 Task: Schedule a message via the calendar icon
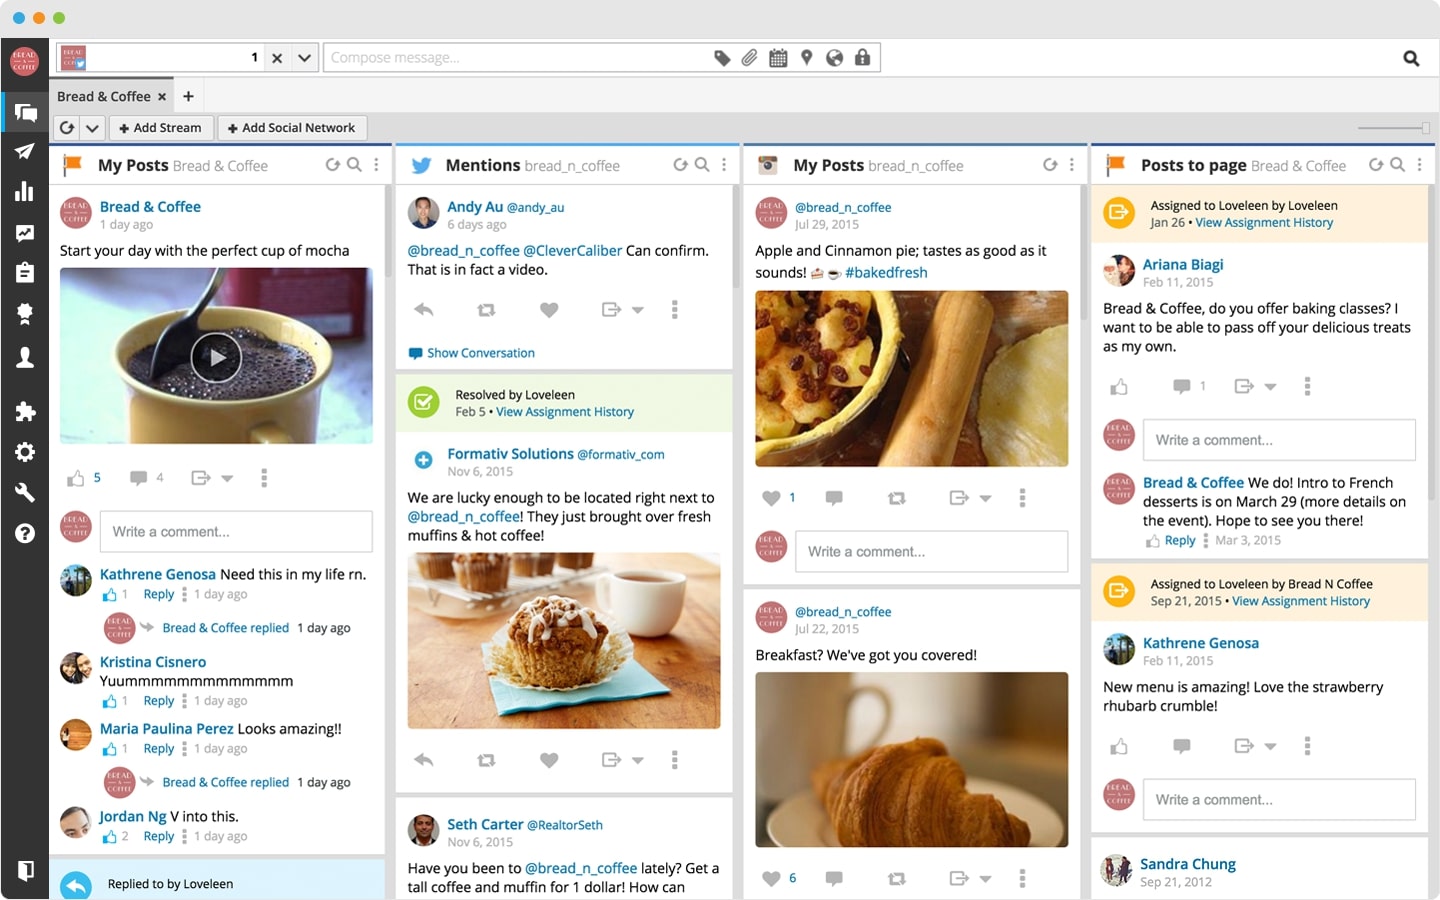click(778, 57)
